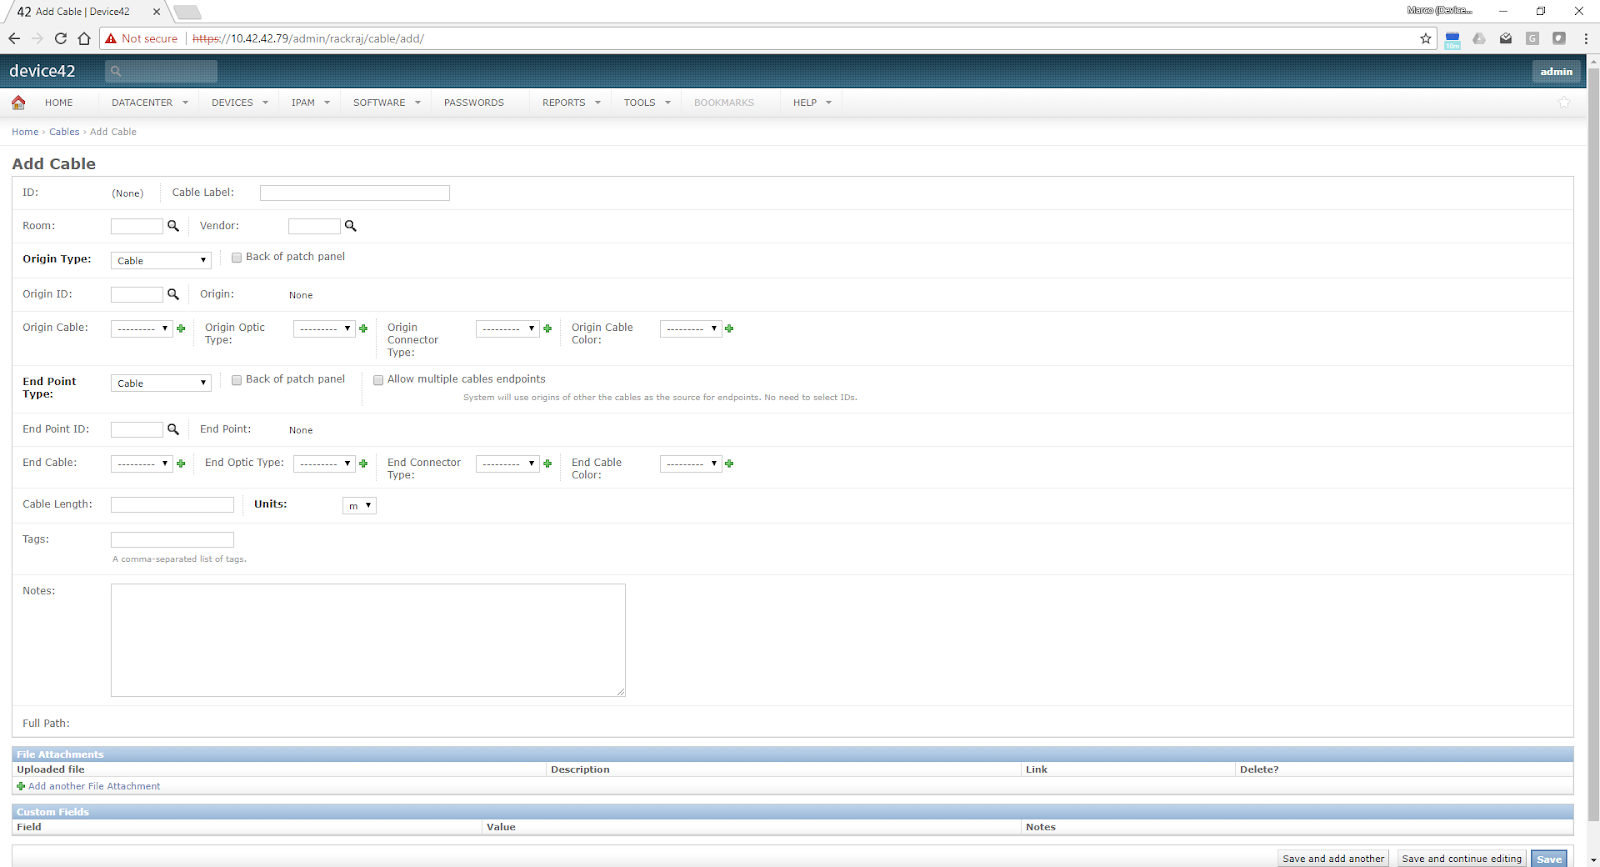Add new Origin Cable Color plus icon

[x=729, y=328]
